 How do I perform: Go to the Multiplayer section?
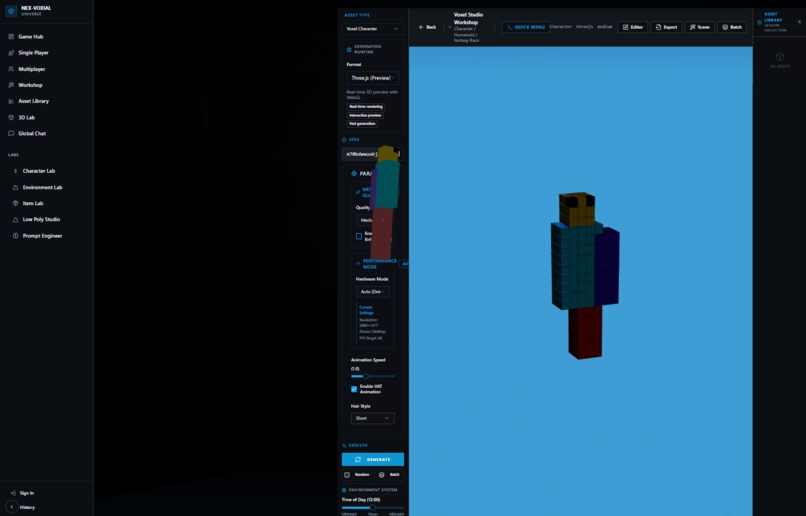32,69
